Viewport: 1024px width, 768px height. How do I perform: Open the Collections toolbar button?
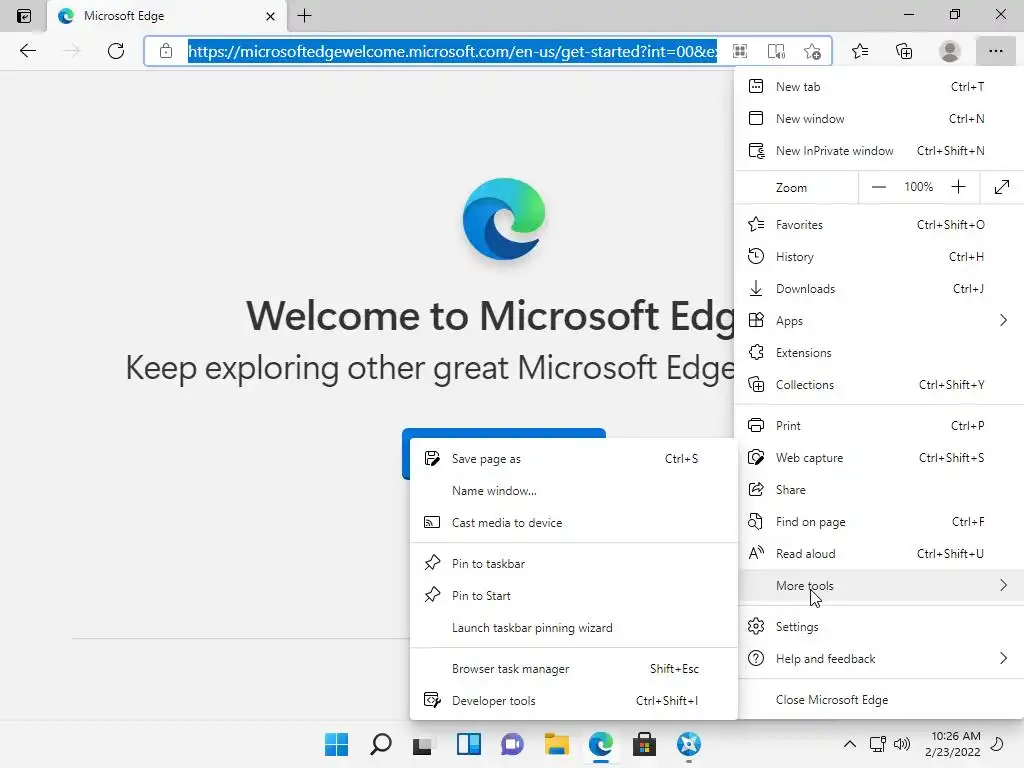[904, 51]
